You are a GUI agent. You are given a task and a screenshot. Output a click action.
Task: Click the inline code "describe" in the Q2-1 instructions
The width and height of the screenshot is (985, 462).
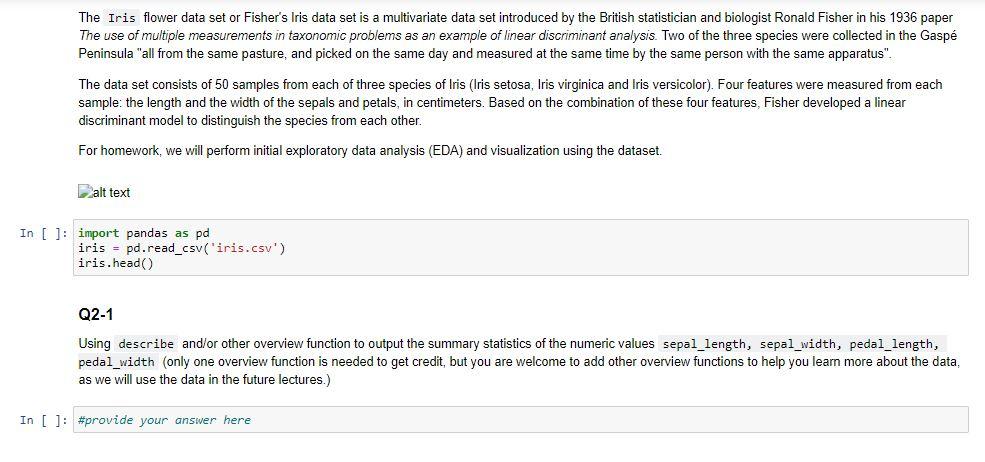point(146,344)
